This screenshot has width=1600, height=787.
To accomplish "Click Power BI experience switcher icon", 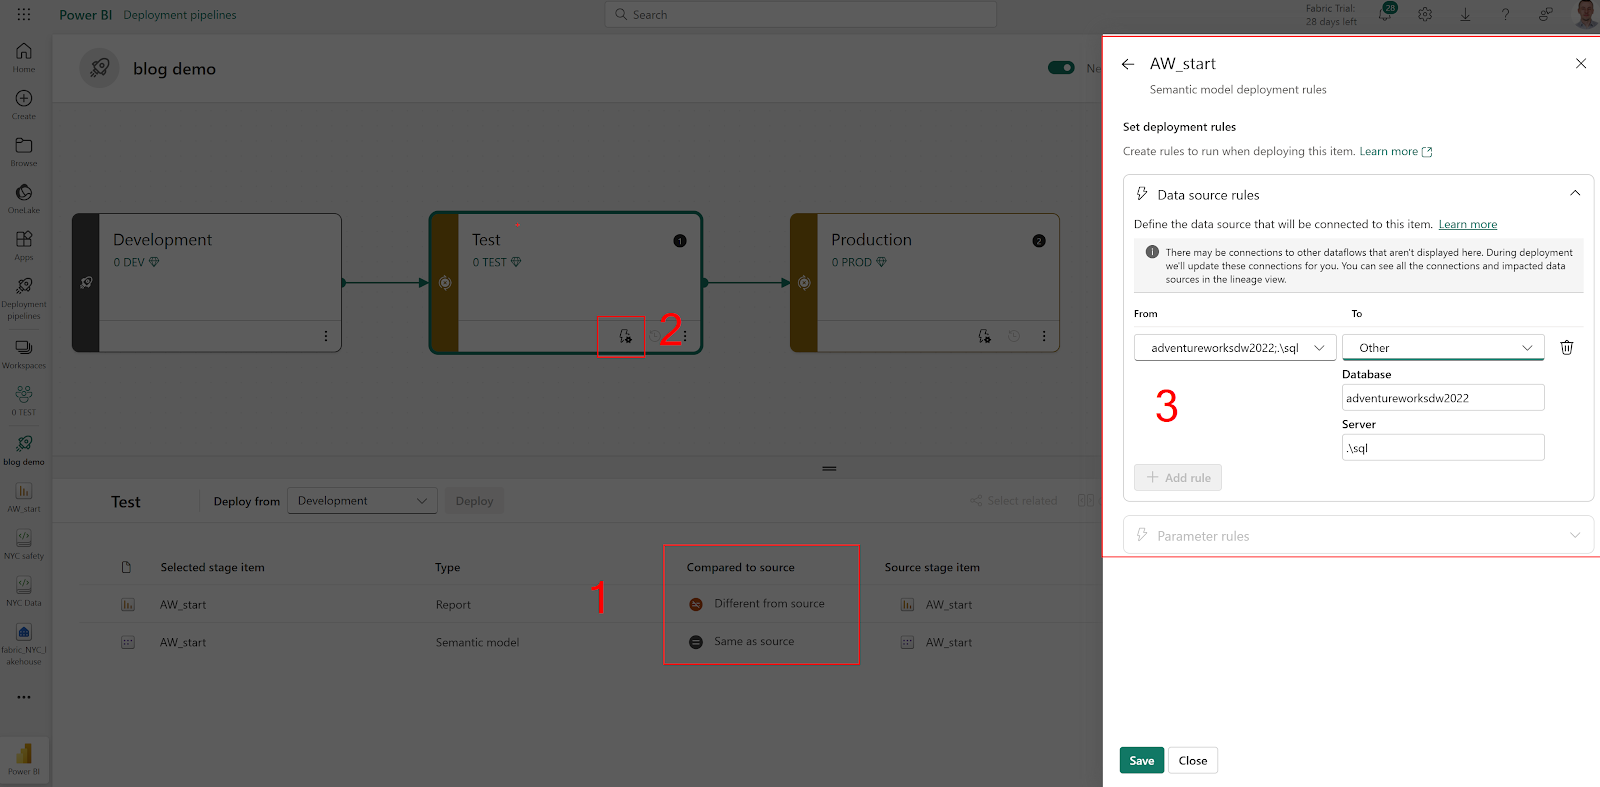I will tap(24, 758).
